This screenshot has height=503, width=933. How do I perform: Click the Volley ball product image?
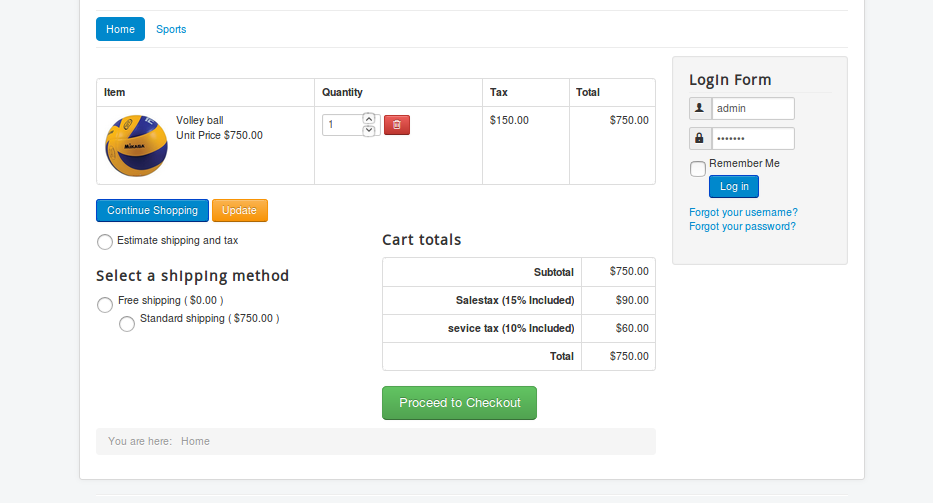[x=136, y=146]
